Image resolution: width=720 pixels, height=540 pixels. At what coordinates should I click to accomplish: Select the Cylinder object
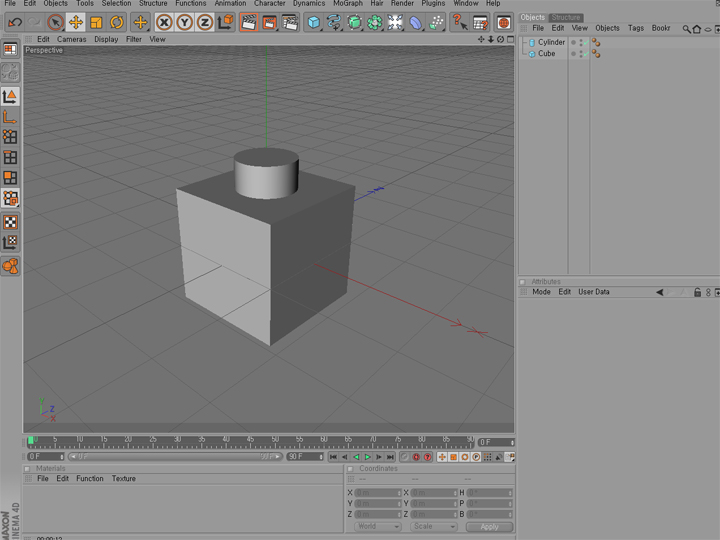[551, 42]
